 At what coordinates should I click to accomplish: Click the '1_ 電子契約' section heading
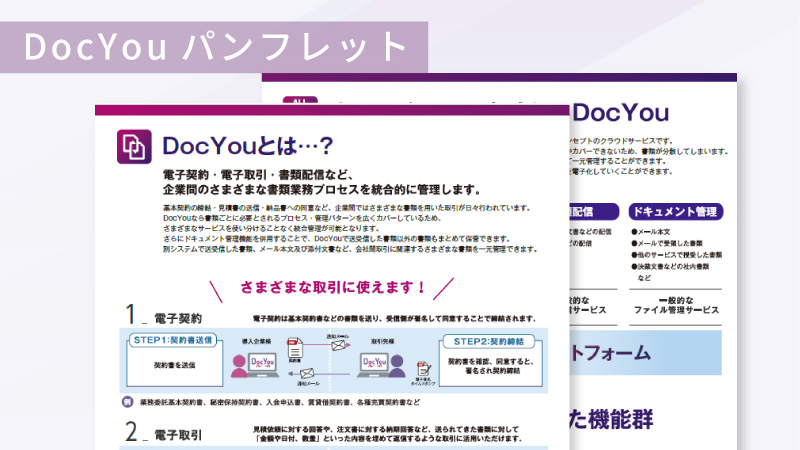(164, 315)
